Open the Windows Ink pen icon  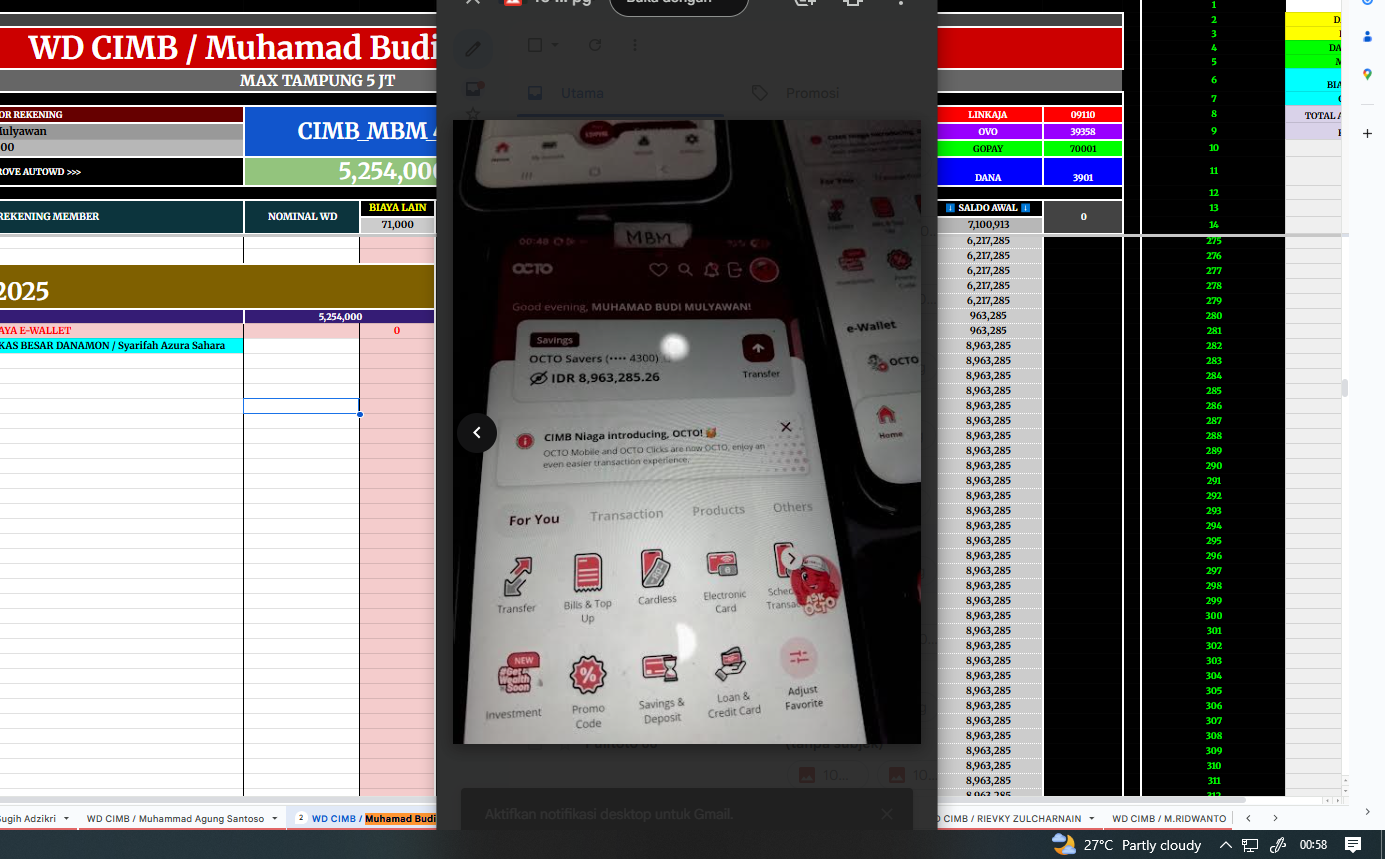click(1277, 845)
